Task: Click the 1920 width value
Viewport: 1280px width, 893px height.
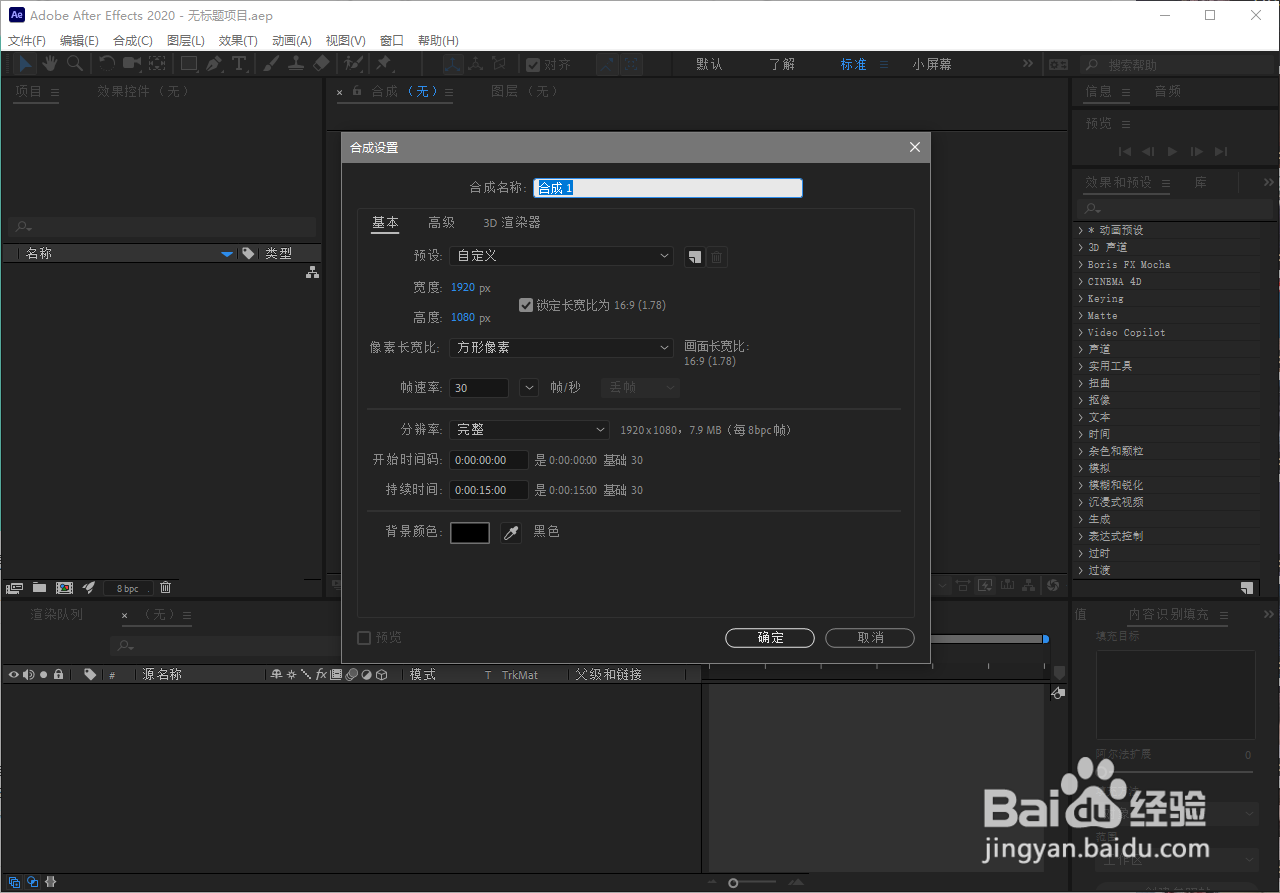Action: pos(463,288)
